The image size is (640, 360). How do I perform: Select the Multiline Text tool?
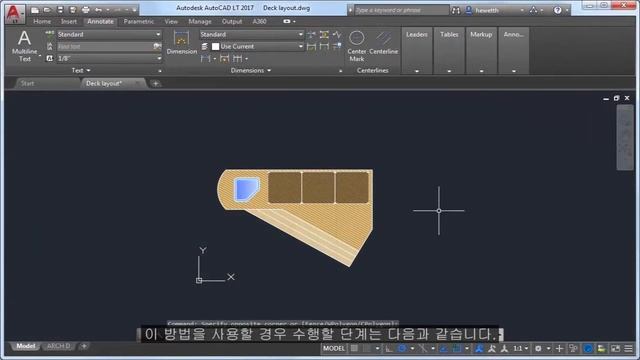(24, 46)
